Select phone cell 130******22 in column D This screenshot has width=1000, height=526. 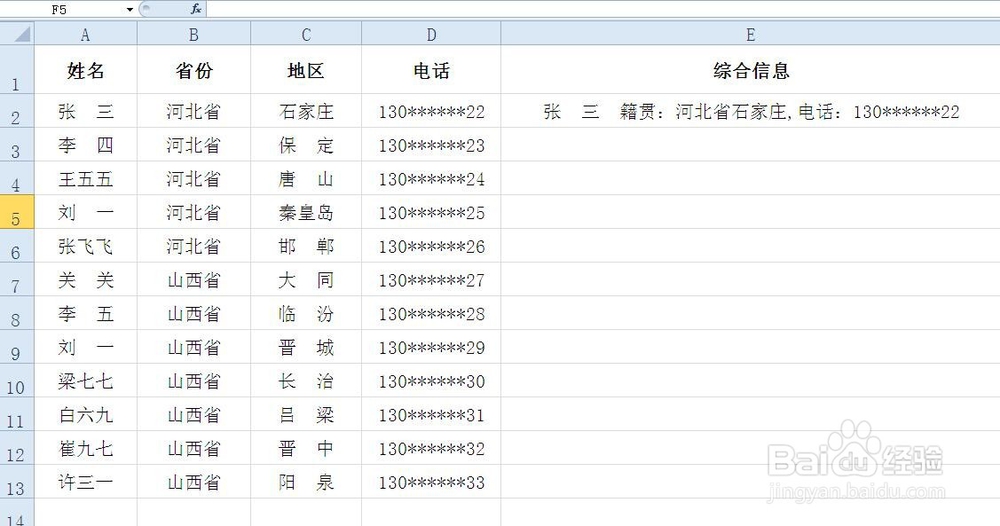pos(432,111)
